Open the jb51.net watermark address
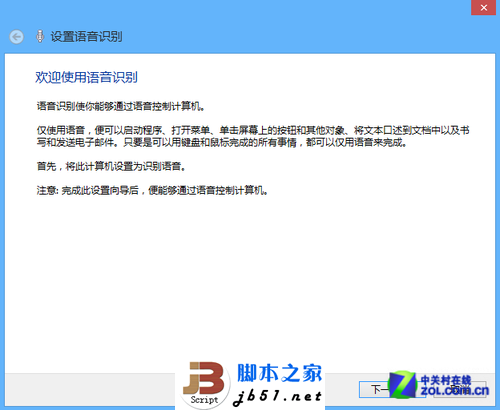500x410 pixels. click(277, 397)
